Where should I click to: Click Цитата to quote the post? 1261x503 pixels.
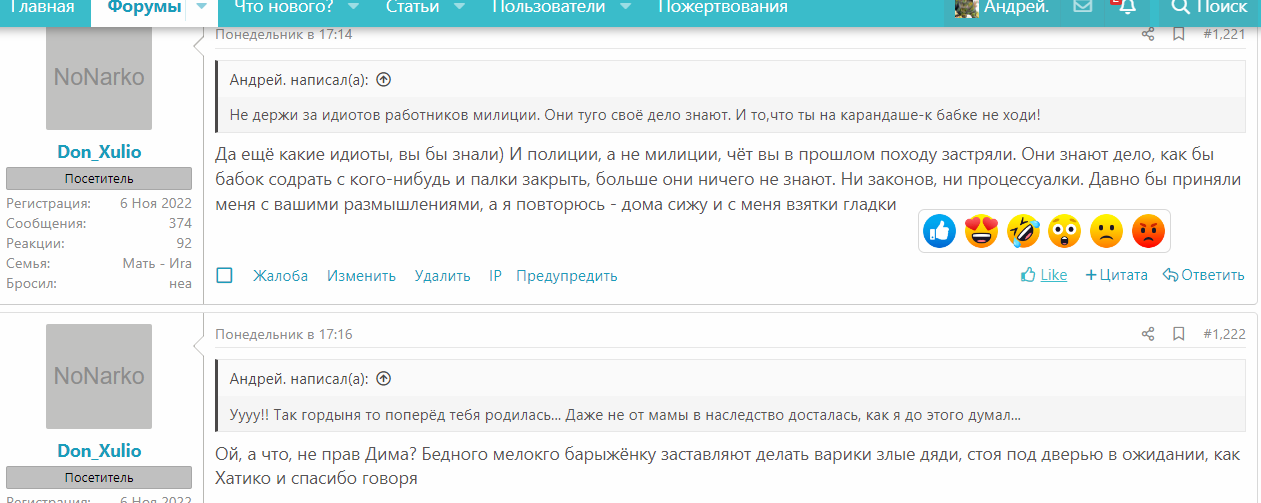point(1117,275)
